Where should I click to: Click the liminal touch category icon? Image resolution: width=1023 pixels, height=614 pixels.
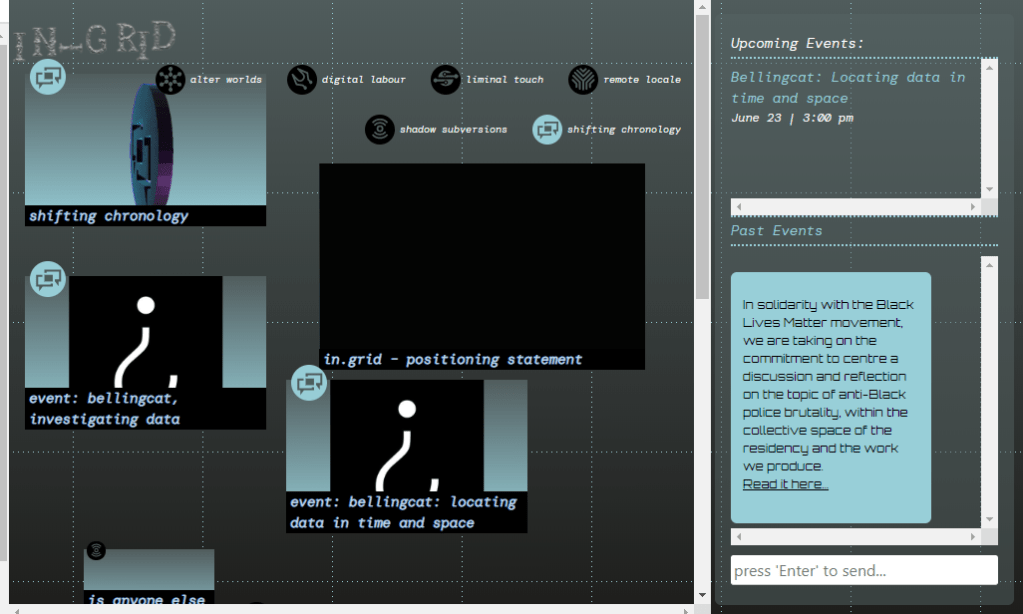click(446, 79)
